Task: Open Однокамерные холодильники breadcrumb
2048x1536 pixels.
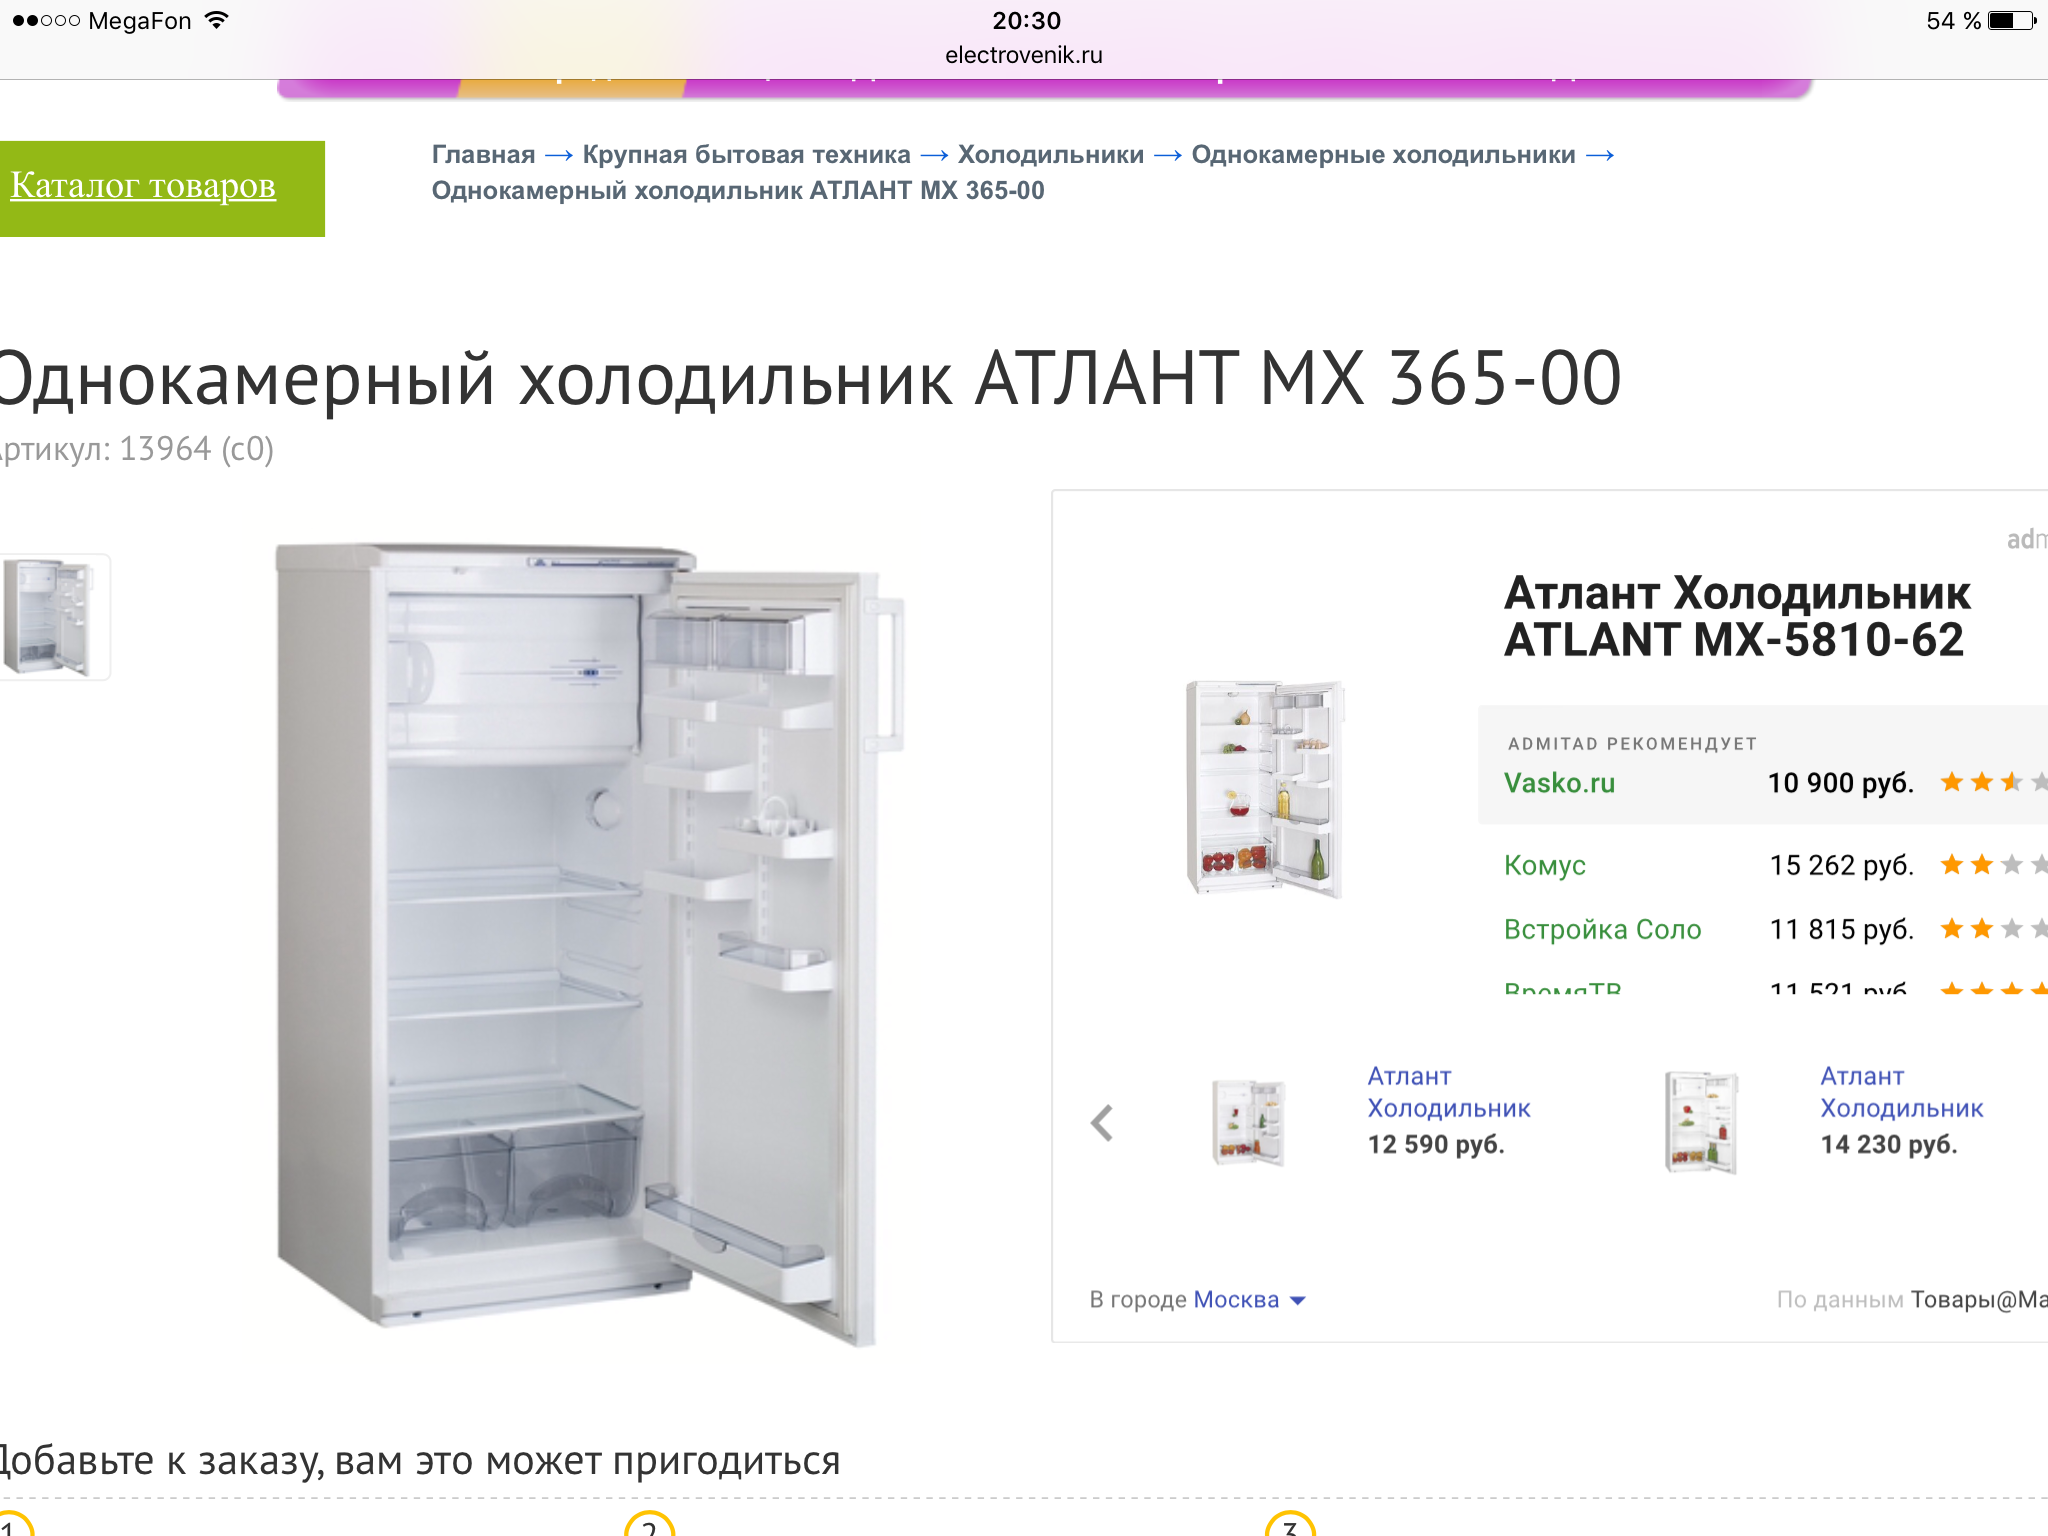Action: click(1383, 155)
